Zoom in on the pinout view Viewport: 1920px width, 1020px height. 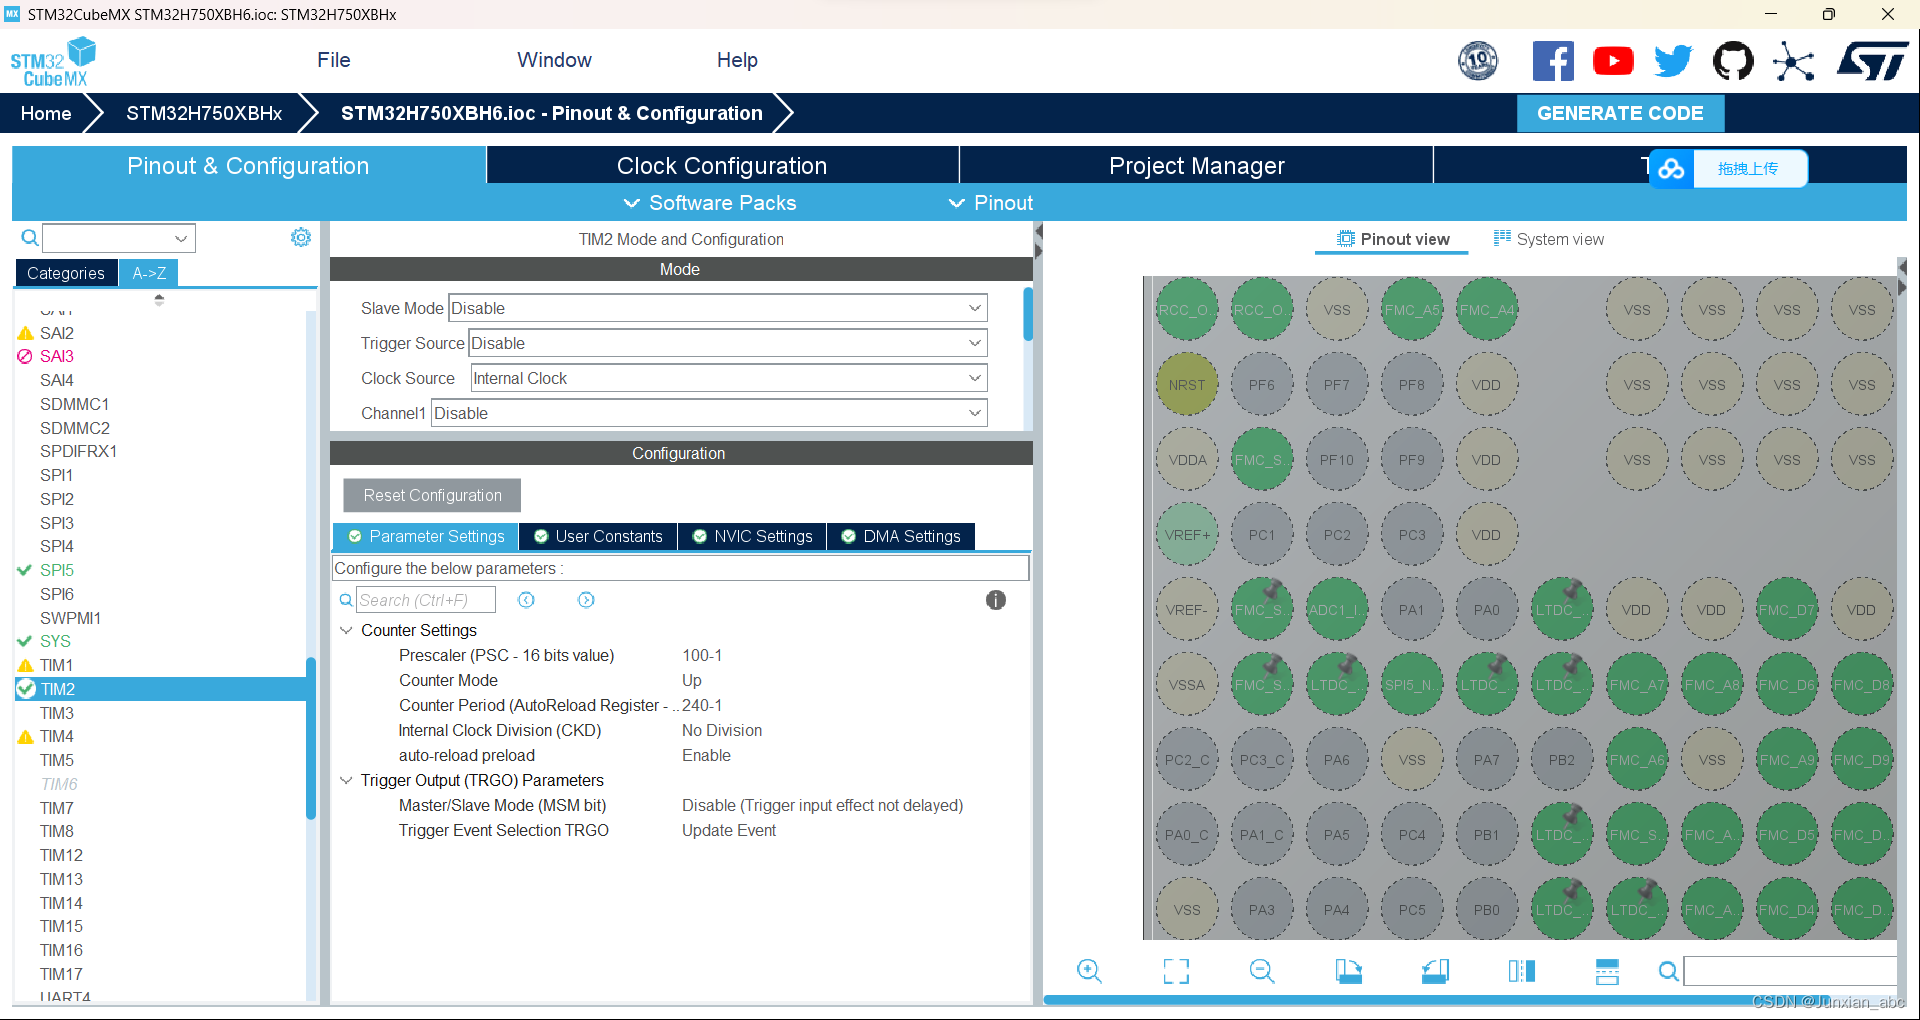[1089, 971]
